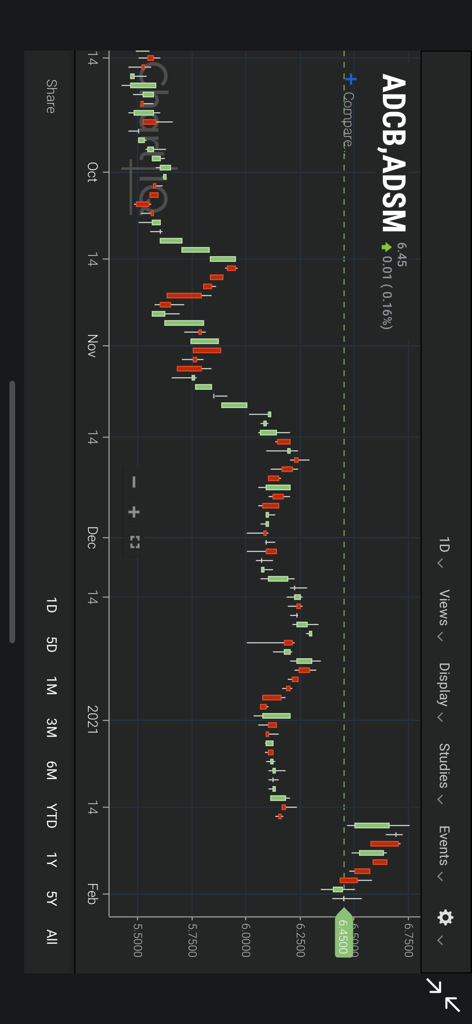Click the 6.45 last price value
Image resolution: width=472 pixels, height=1024 pixels.
point(401,254)
